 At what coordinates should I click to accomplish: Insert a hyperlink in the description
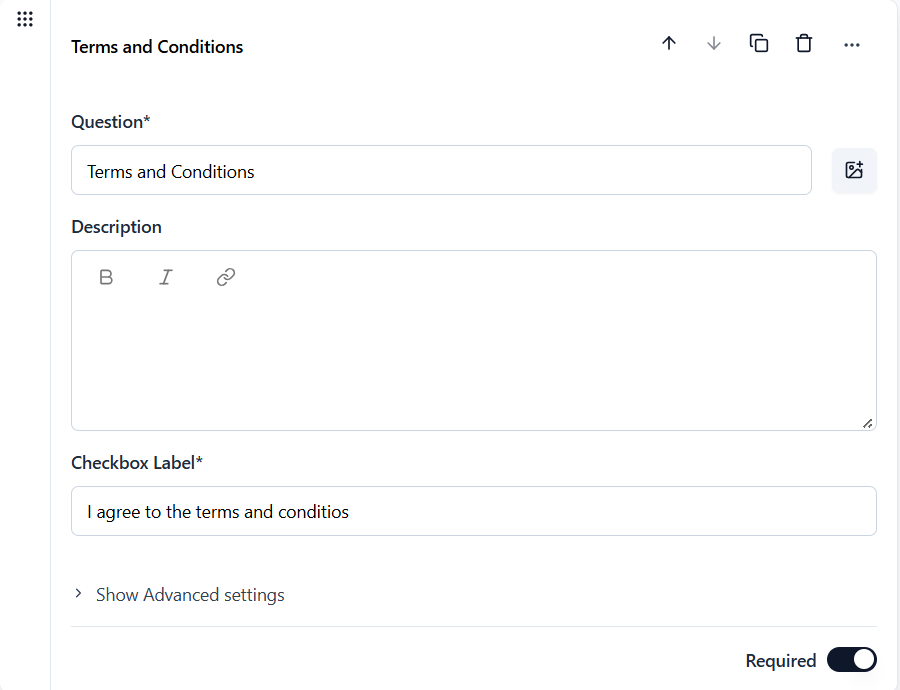click(x=225, y=277)
